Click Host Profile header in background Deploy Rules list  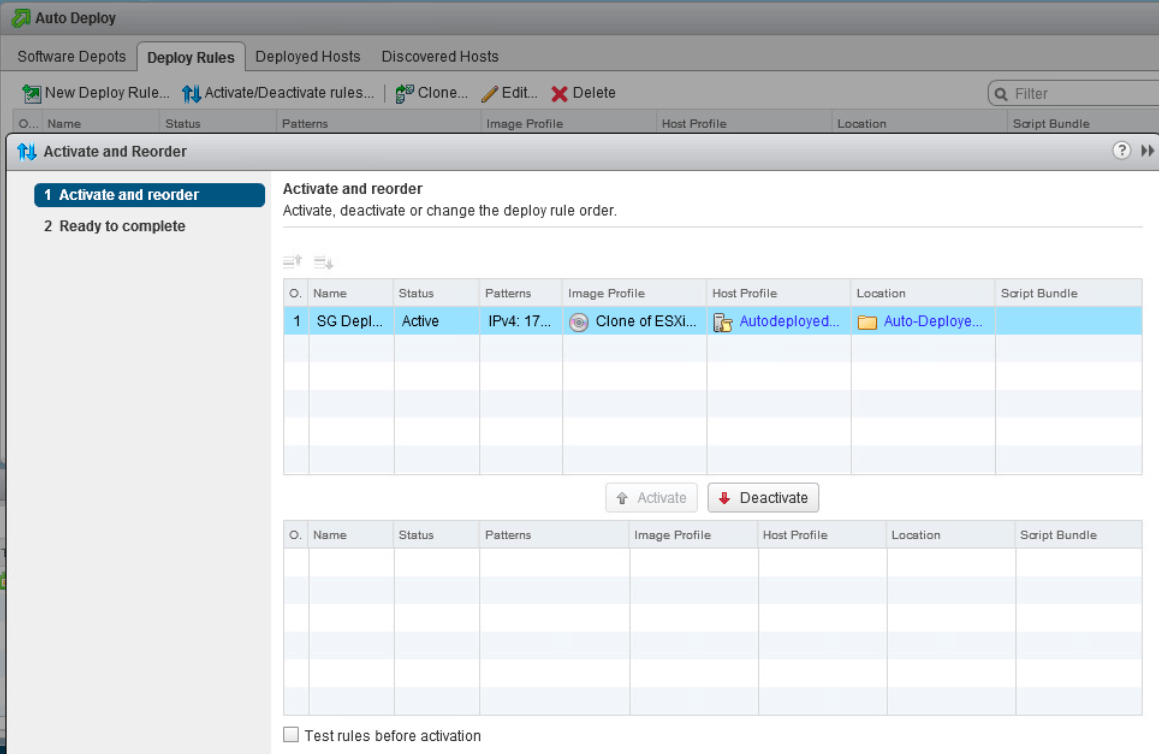744,123
